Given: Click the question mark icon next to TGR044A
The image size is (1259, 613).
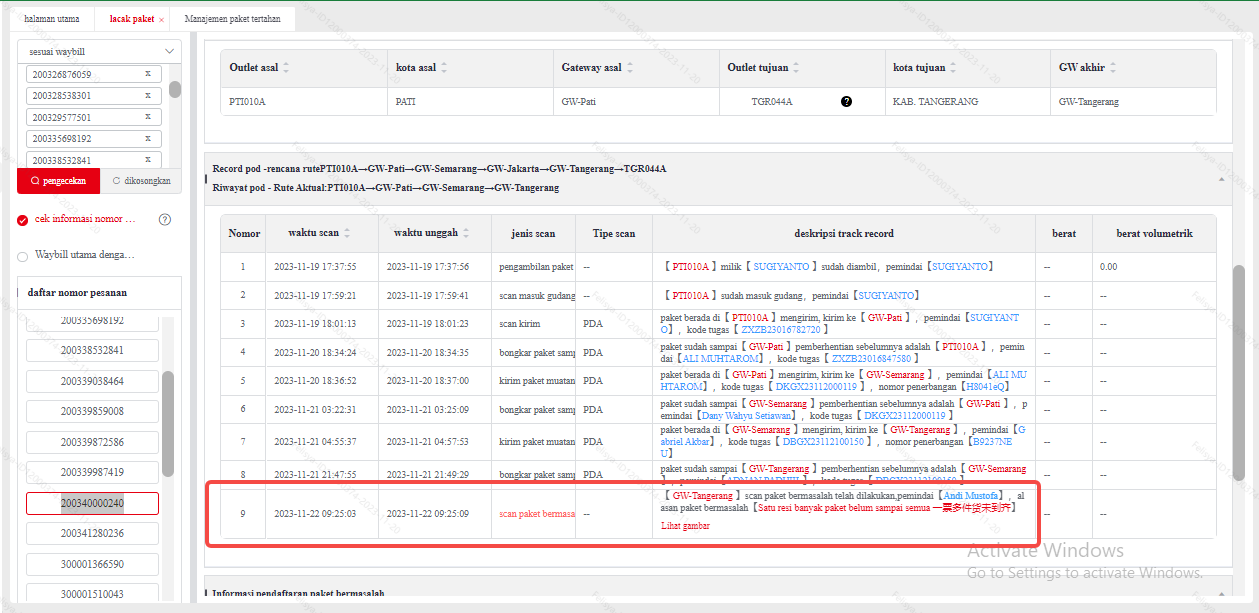Looking at the screenshot, I should [x=847, y=102].
